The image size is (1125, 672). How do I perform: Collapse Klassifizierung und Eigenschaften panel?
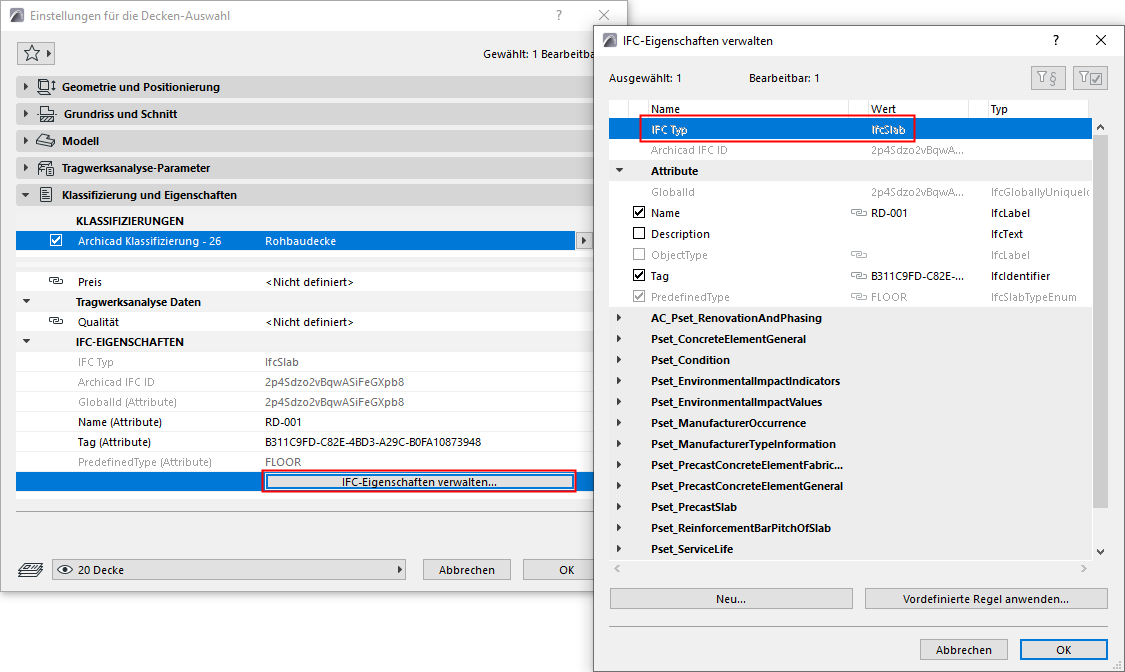point(26,195)
